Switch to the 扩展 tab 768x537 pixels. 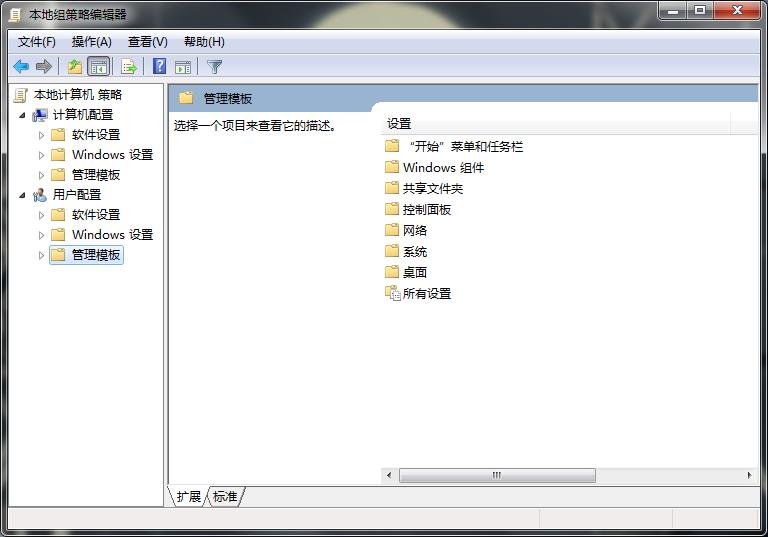(x=189, y=497)
